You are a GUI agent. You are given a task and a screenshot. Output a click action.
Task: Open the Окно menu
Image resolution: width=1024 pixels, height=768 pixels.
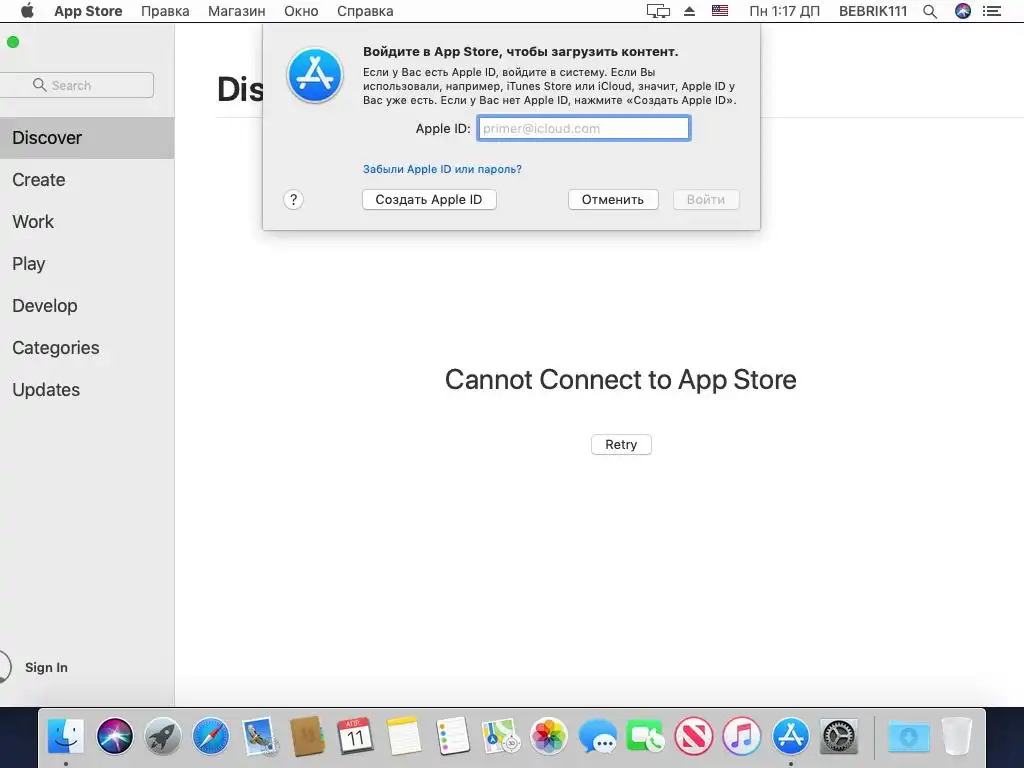pyautogui.click(x=301, y=11)
